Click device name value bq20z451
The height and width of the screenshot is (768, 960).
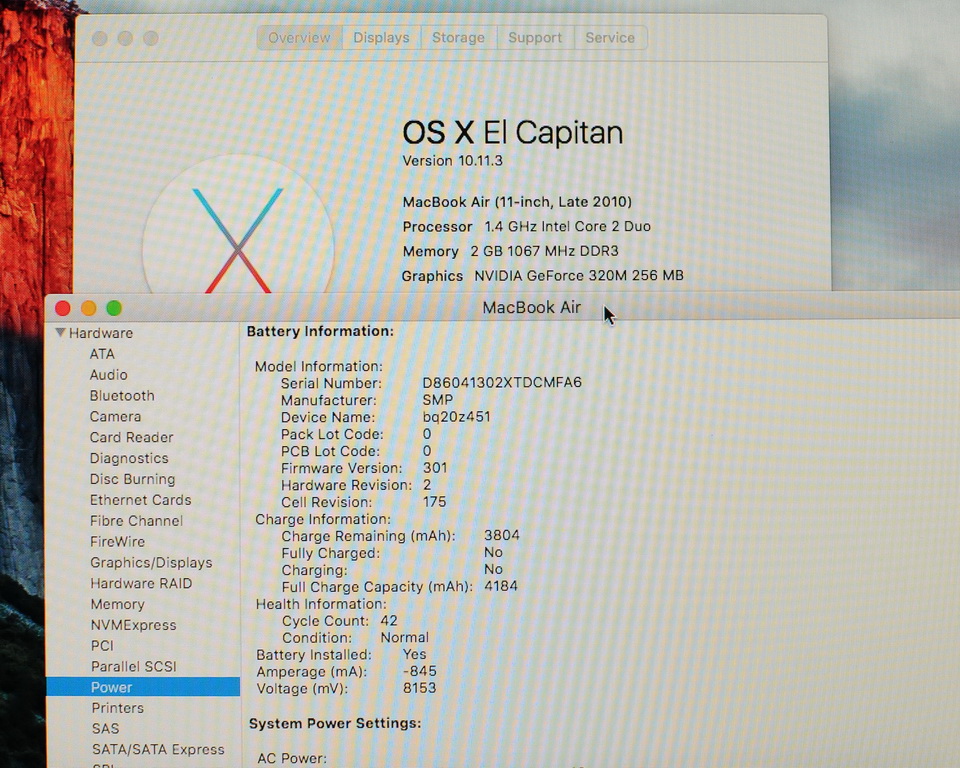tap(457, 417)
